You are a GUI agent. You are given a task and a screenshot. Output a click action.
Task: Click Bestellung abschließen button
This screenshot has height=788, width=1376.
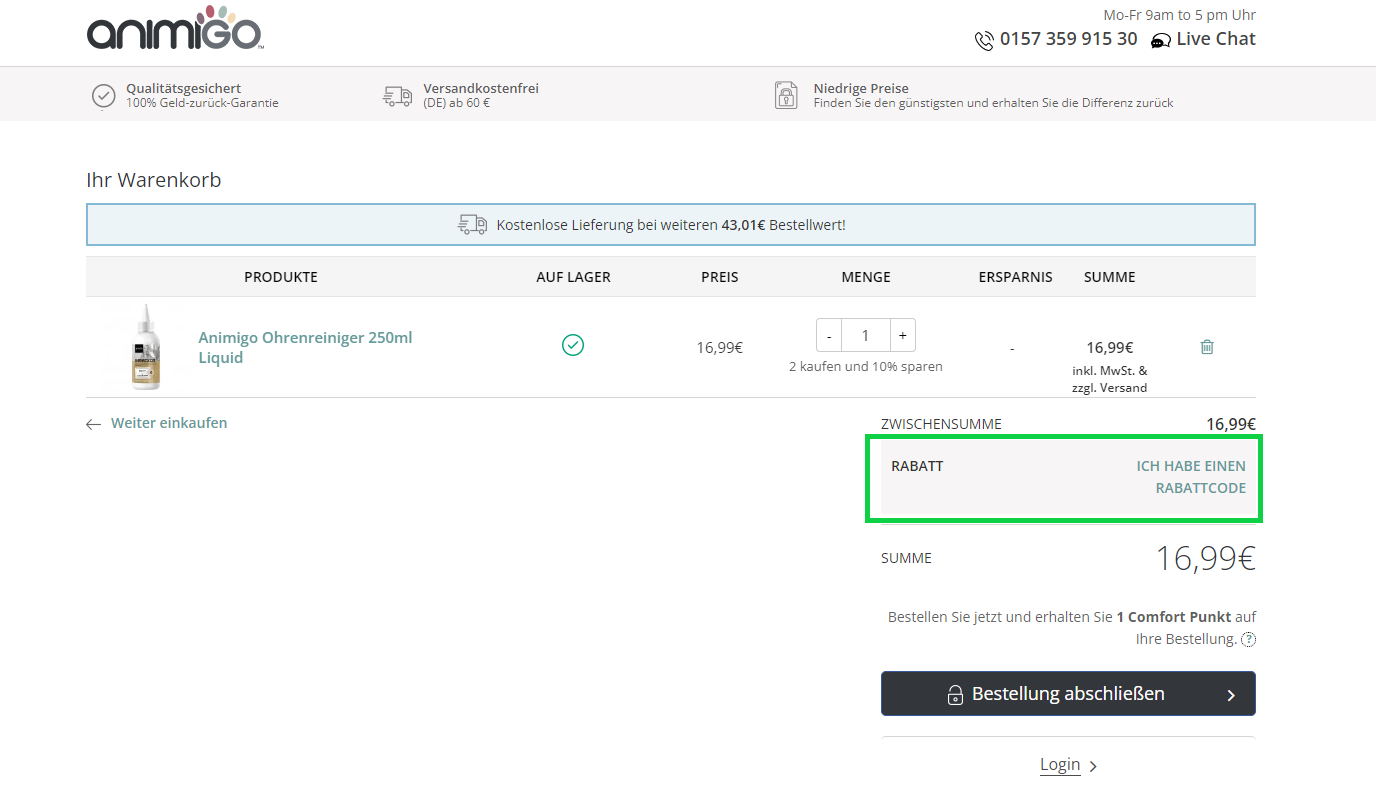pos(1068,694)
